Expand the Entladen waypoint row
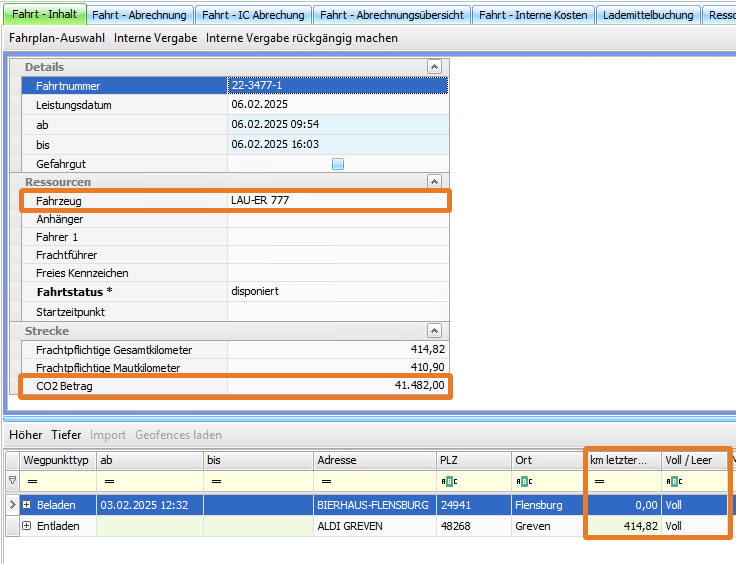 (x=27, y=526)
